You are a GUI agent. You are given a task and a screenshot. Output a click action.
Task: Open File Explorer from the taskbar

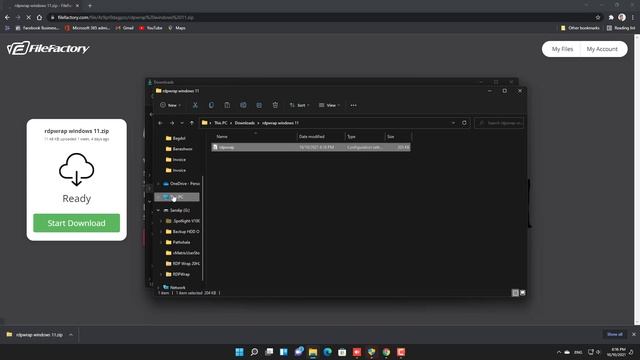pos(313,352)
